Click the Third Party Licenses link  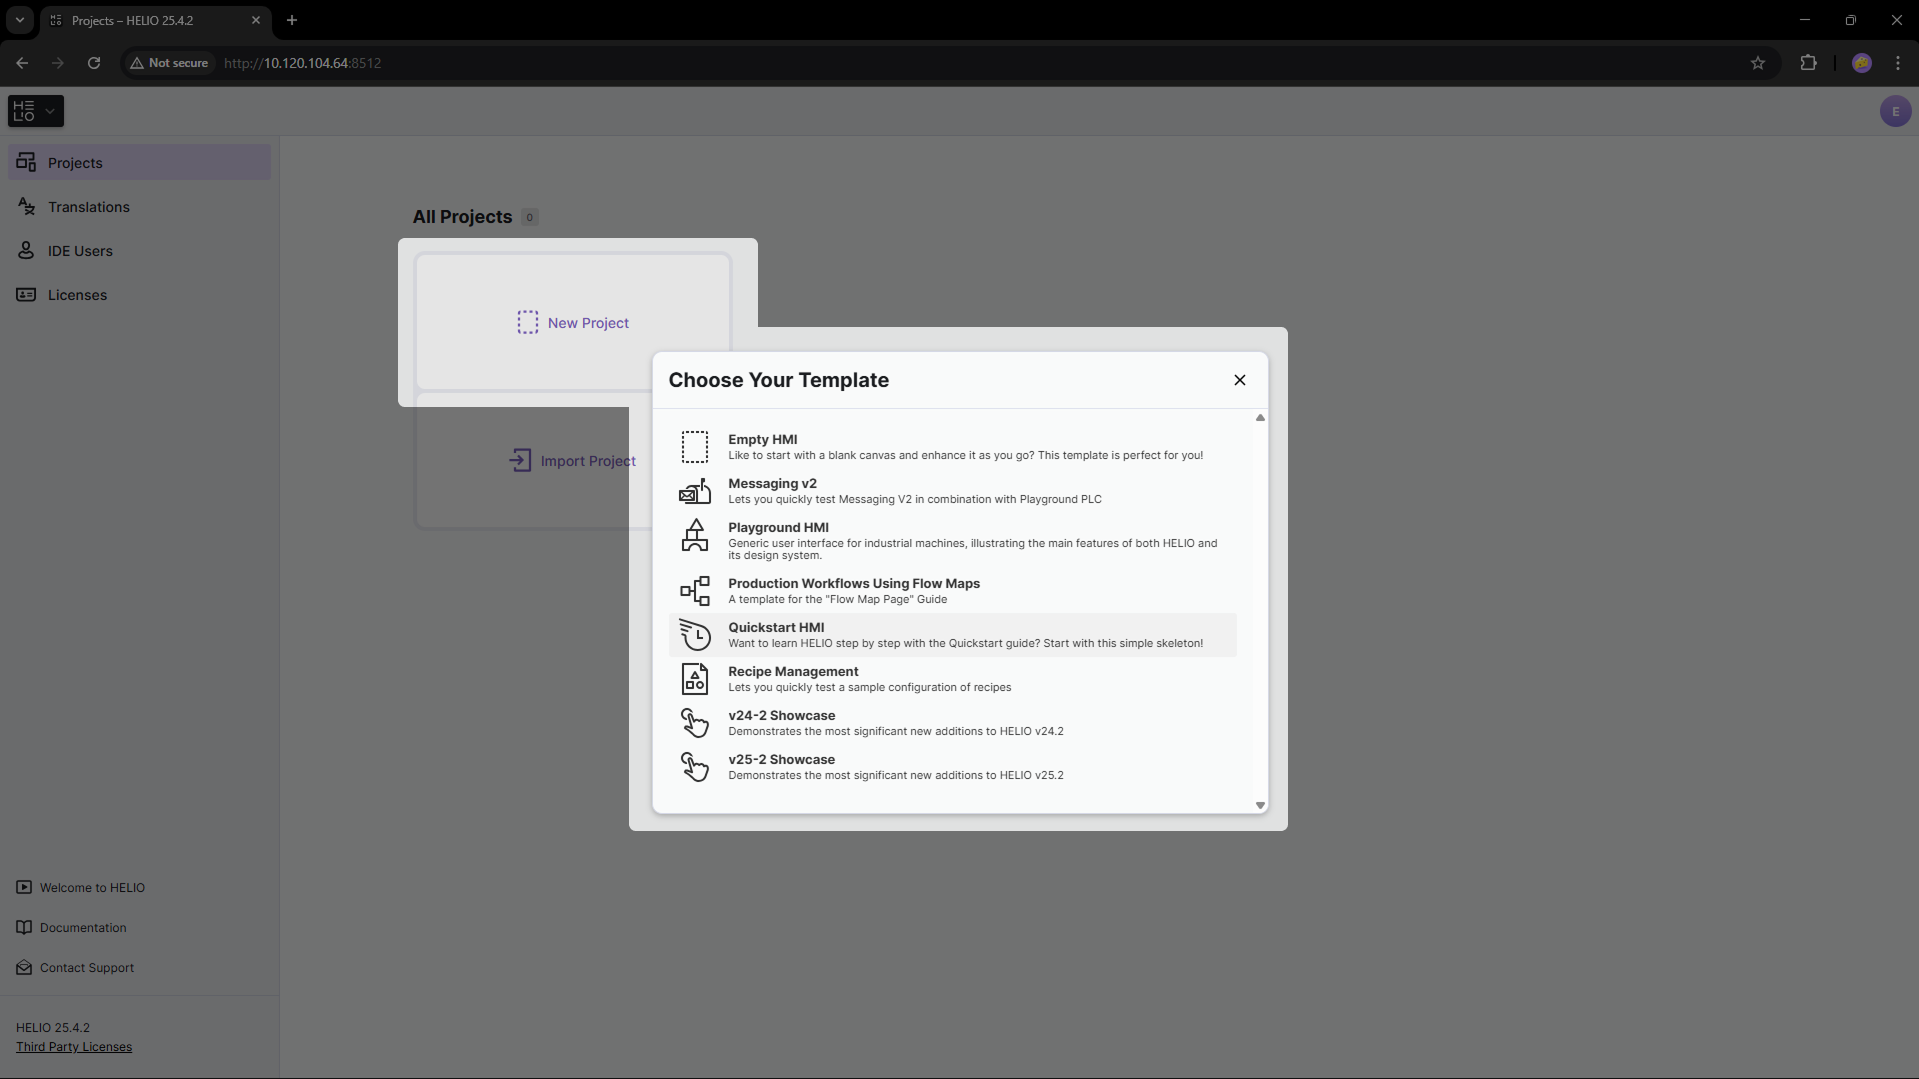74,1047
